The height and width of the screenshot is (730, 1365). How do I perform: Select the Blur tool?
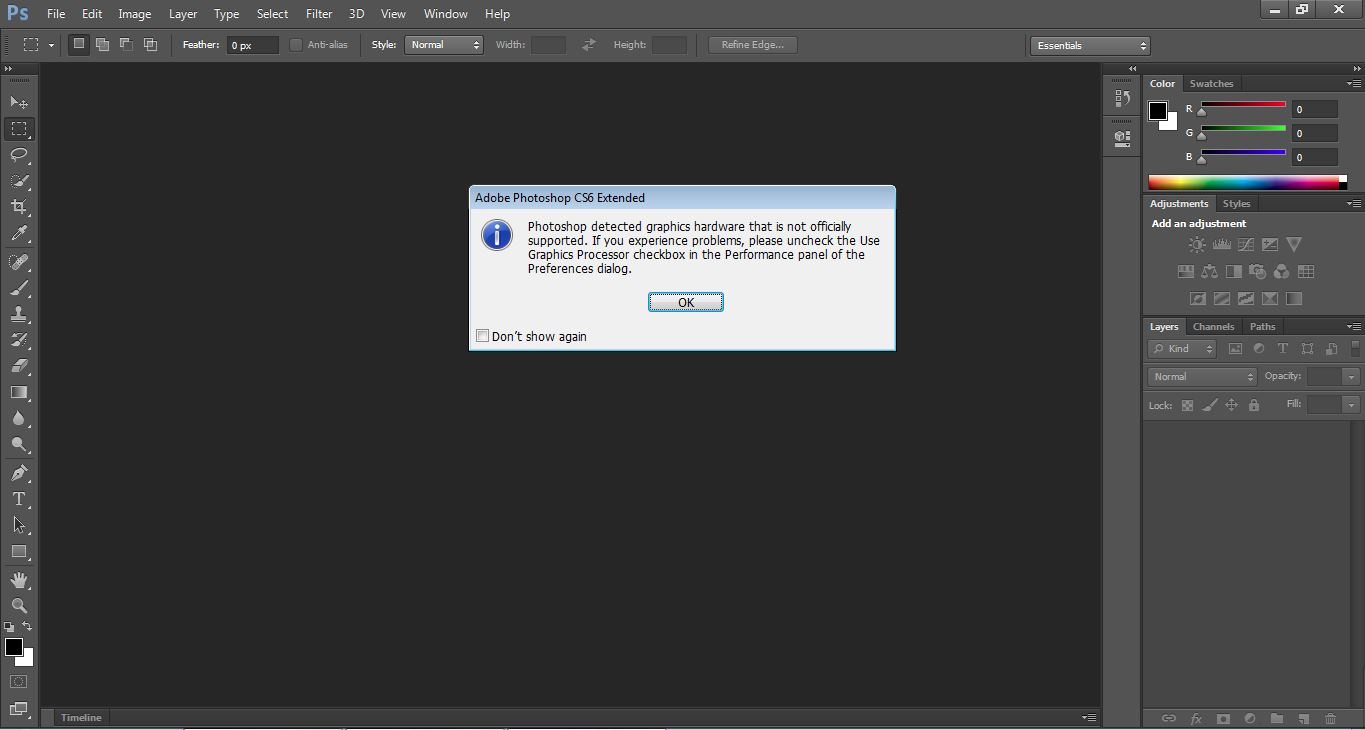click(x=19, y=418)
